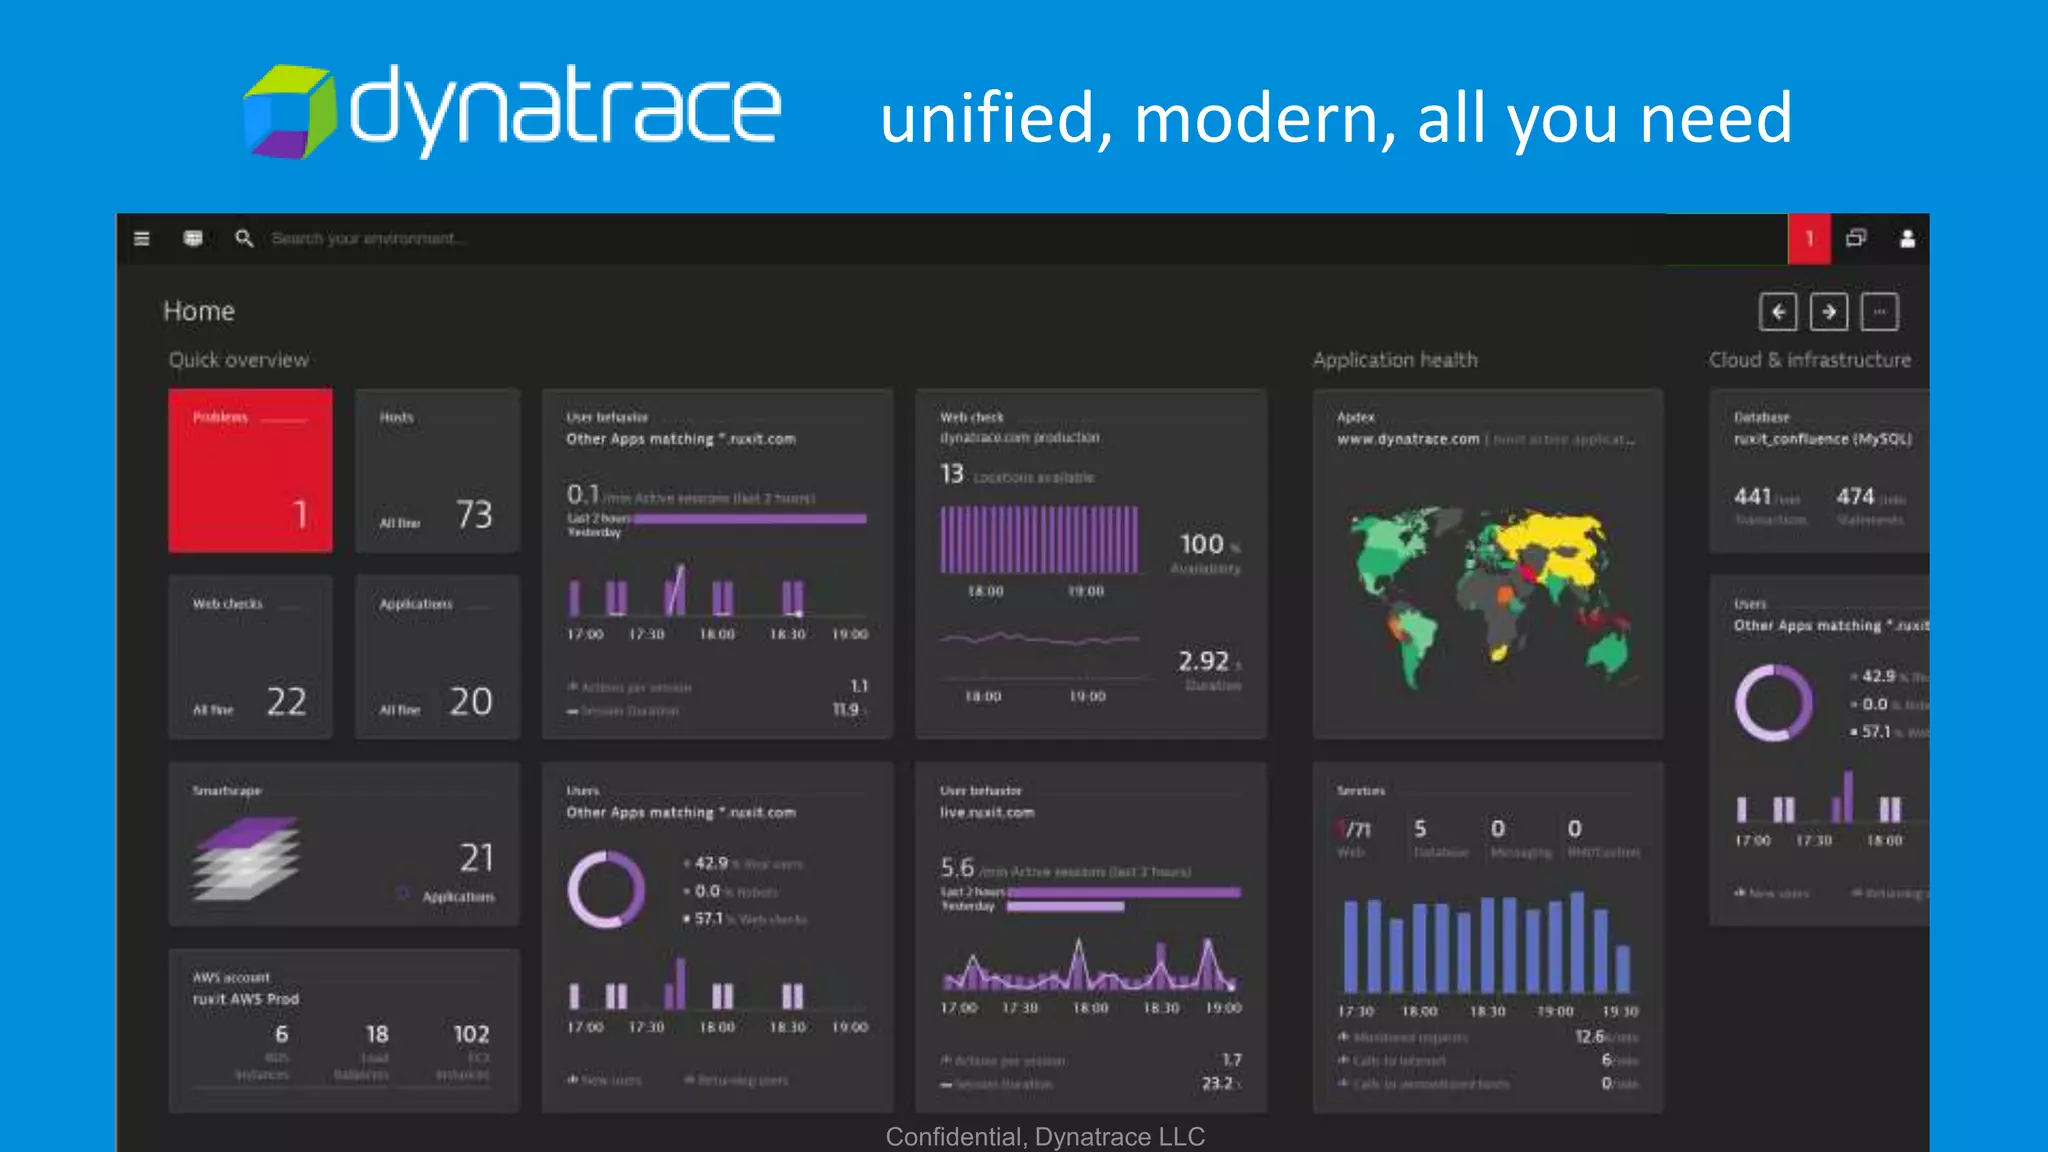Open the Hosts tile showing 73
The image size is (2048, 1152).
[x=437, y=470]
